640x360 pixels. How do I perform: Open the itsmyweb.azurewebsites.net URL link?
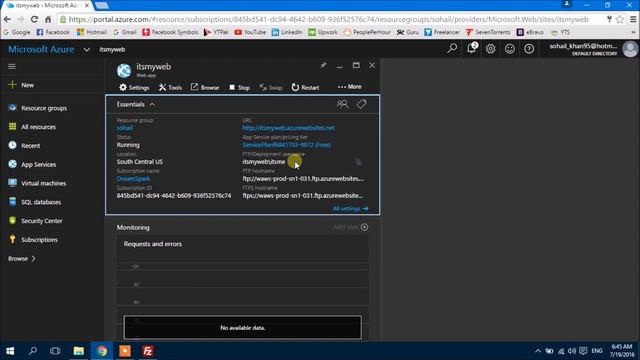[x=289, y=128]
